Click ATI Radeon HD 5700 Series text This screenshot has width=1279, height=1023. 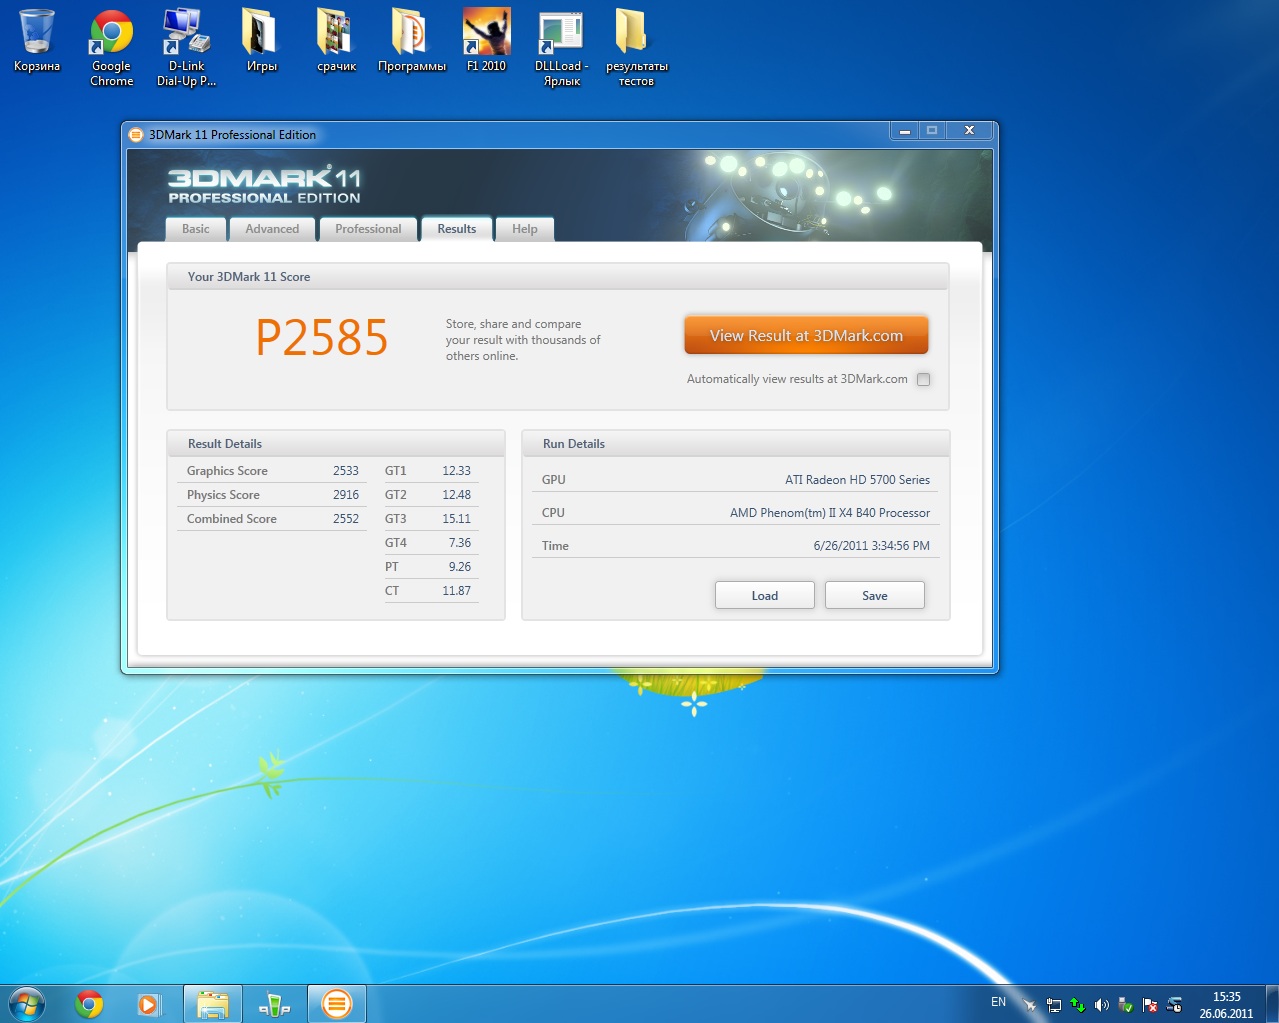pyautogui.click(x=857, y=480)
